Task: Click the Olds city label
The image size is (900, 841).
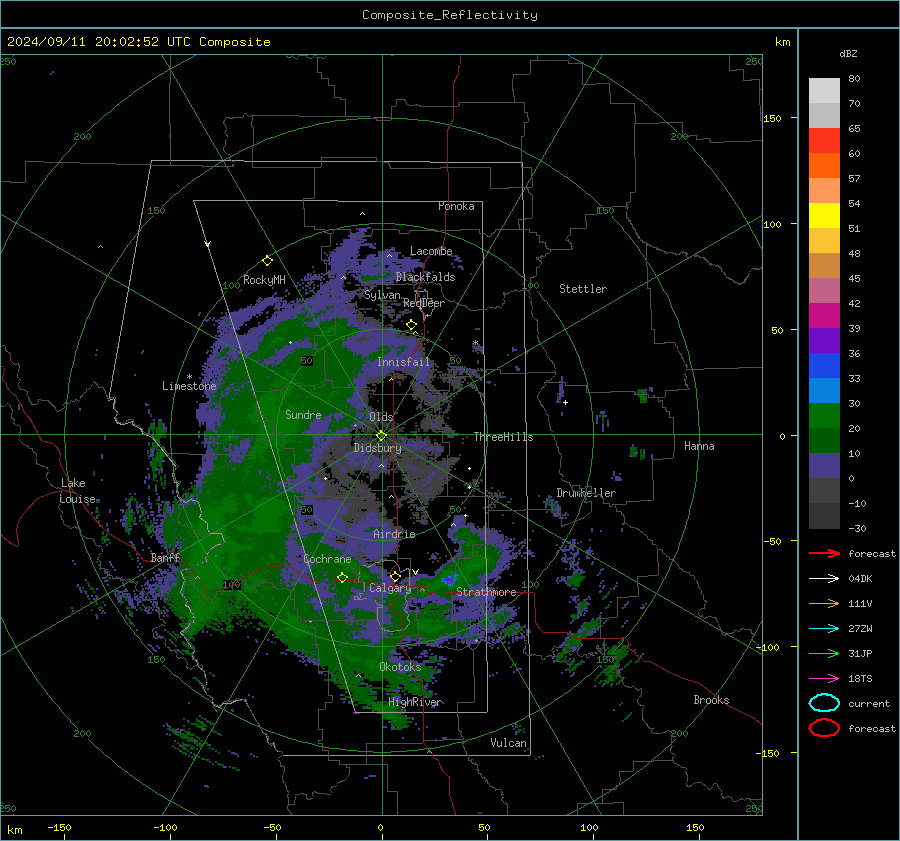Action: [x=381, y=416]
